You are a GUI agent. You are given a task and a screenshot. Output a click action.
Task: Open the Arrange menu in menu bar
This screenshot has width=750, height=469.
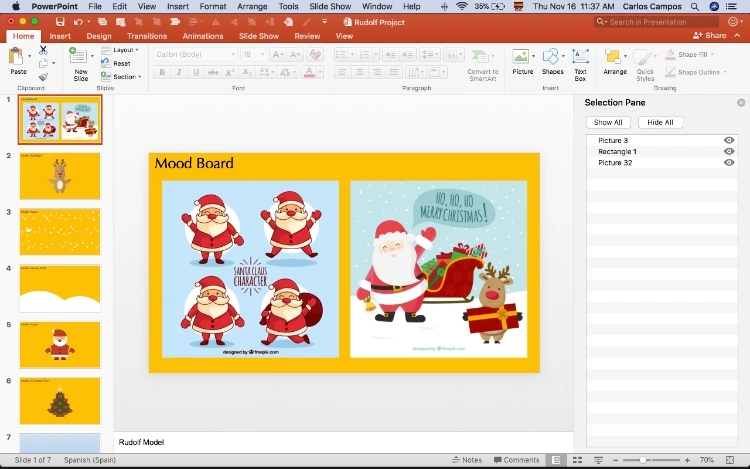click(252, 6)
